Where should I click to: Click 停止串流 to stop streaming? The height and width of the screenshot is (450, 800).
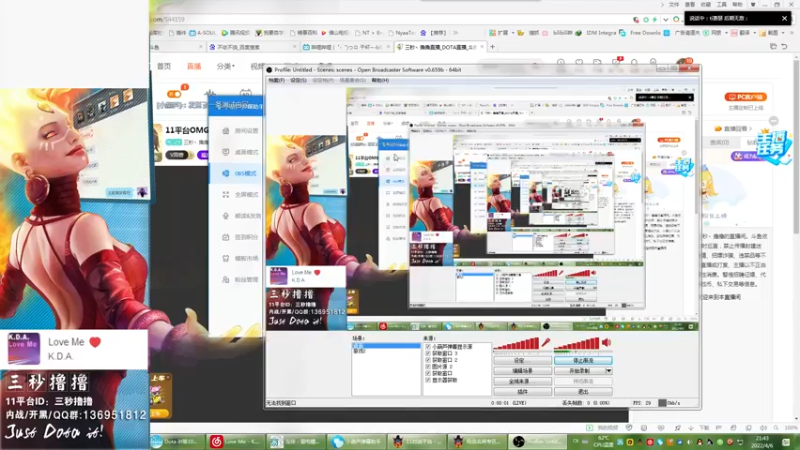pyautogui.click(x=583, y=361)
